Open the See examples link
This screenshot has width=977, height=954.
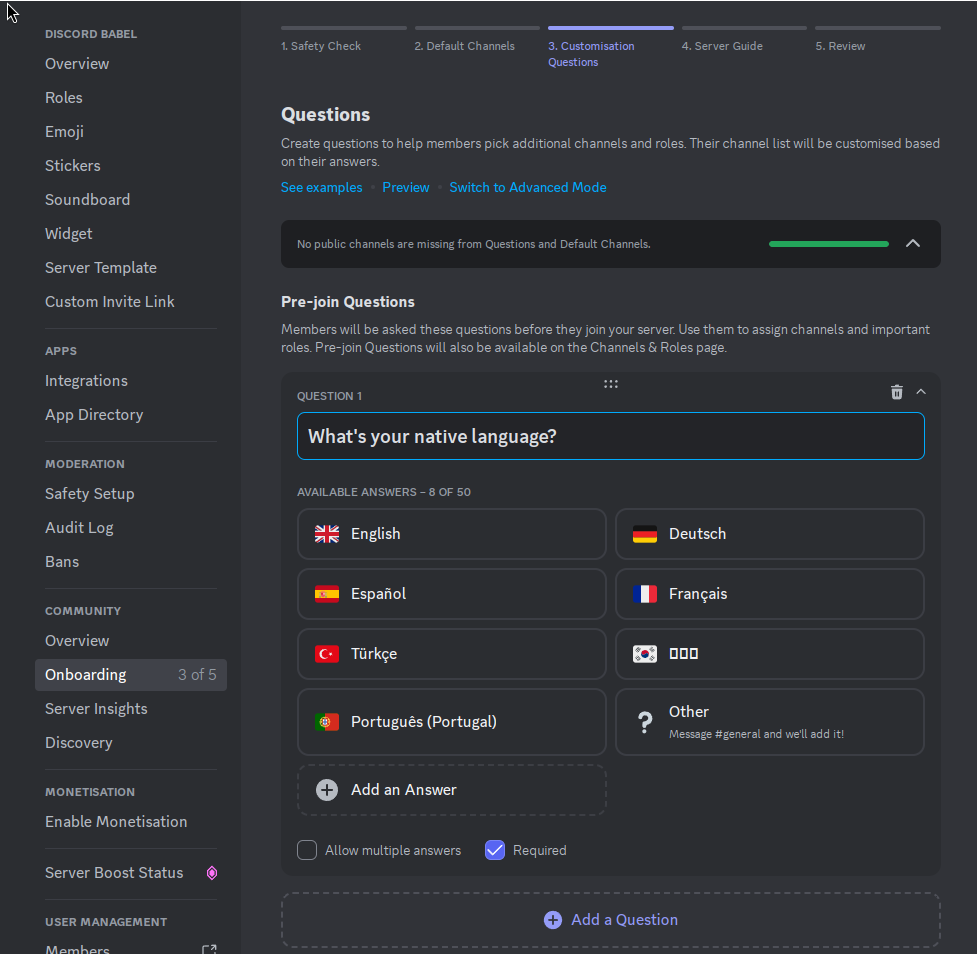[321, 186]
